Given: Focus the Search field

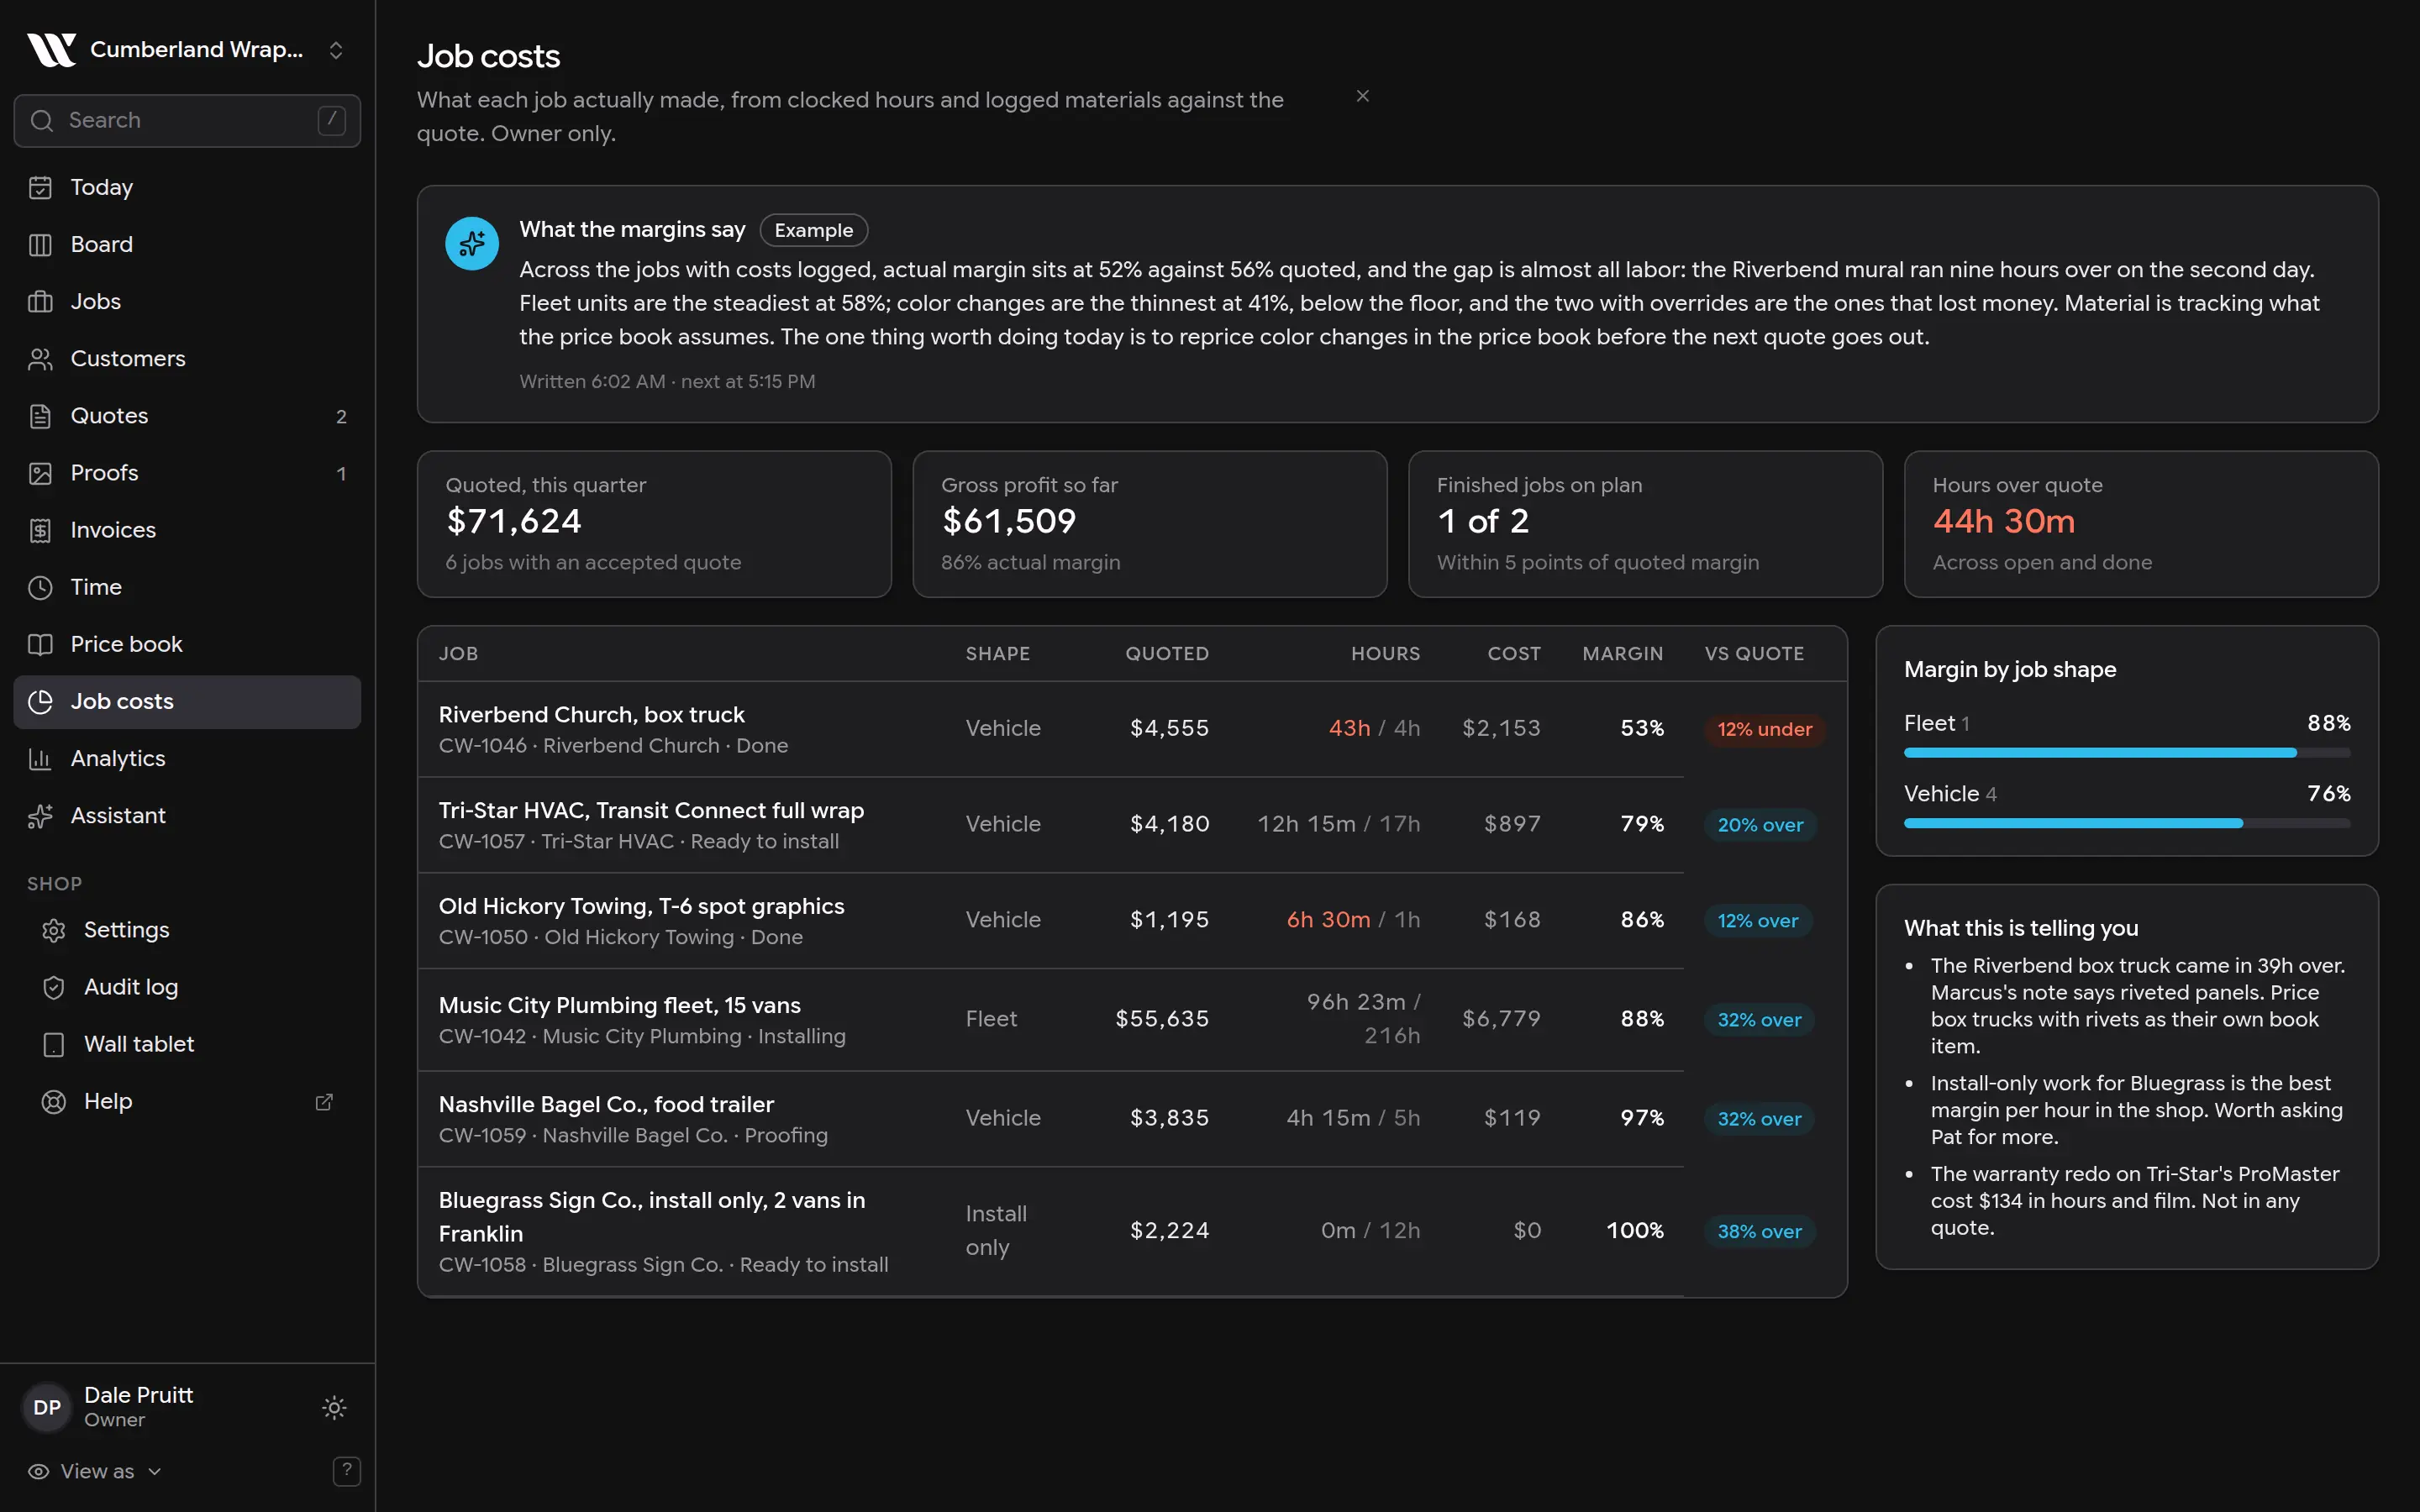Looking at the screenshot, I should (x=187, y=120).
